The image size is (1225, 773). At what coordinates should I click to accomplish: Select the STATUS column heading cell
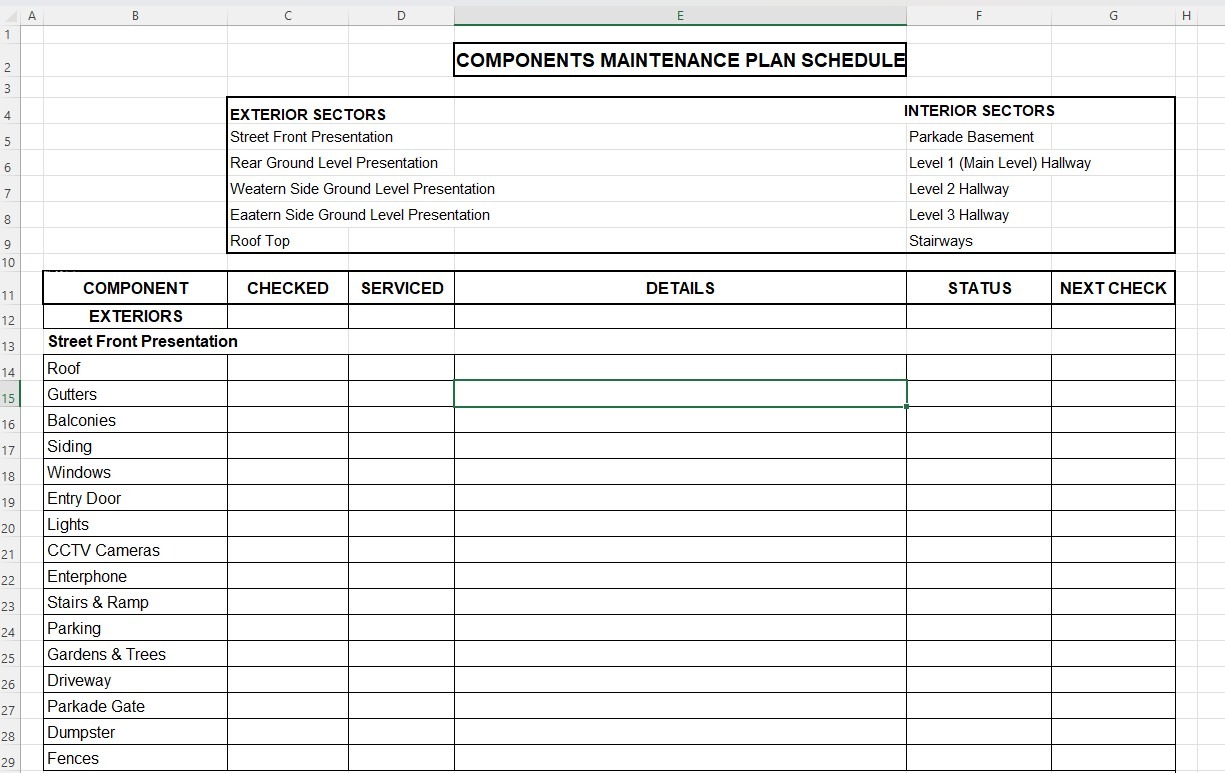[979, 288]
